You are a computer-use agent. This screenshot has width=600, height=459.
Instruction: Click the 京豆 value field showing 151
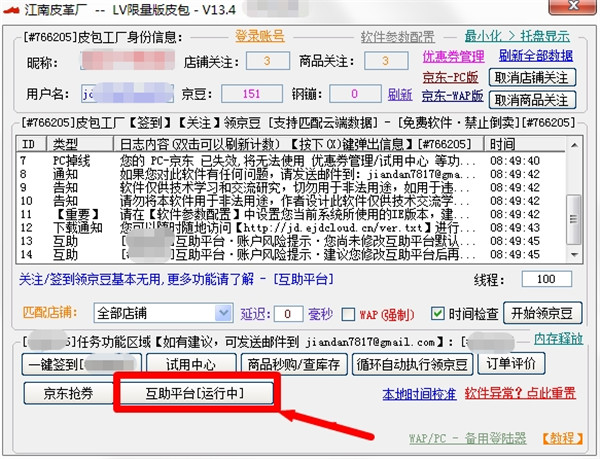(252, 94)
